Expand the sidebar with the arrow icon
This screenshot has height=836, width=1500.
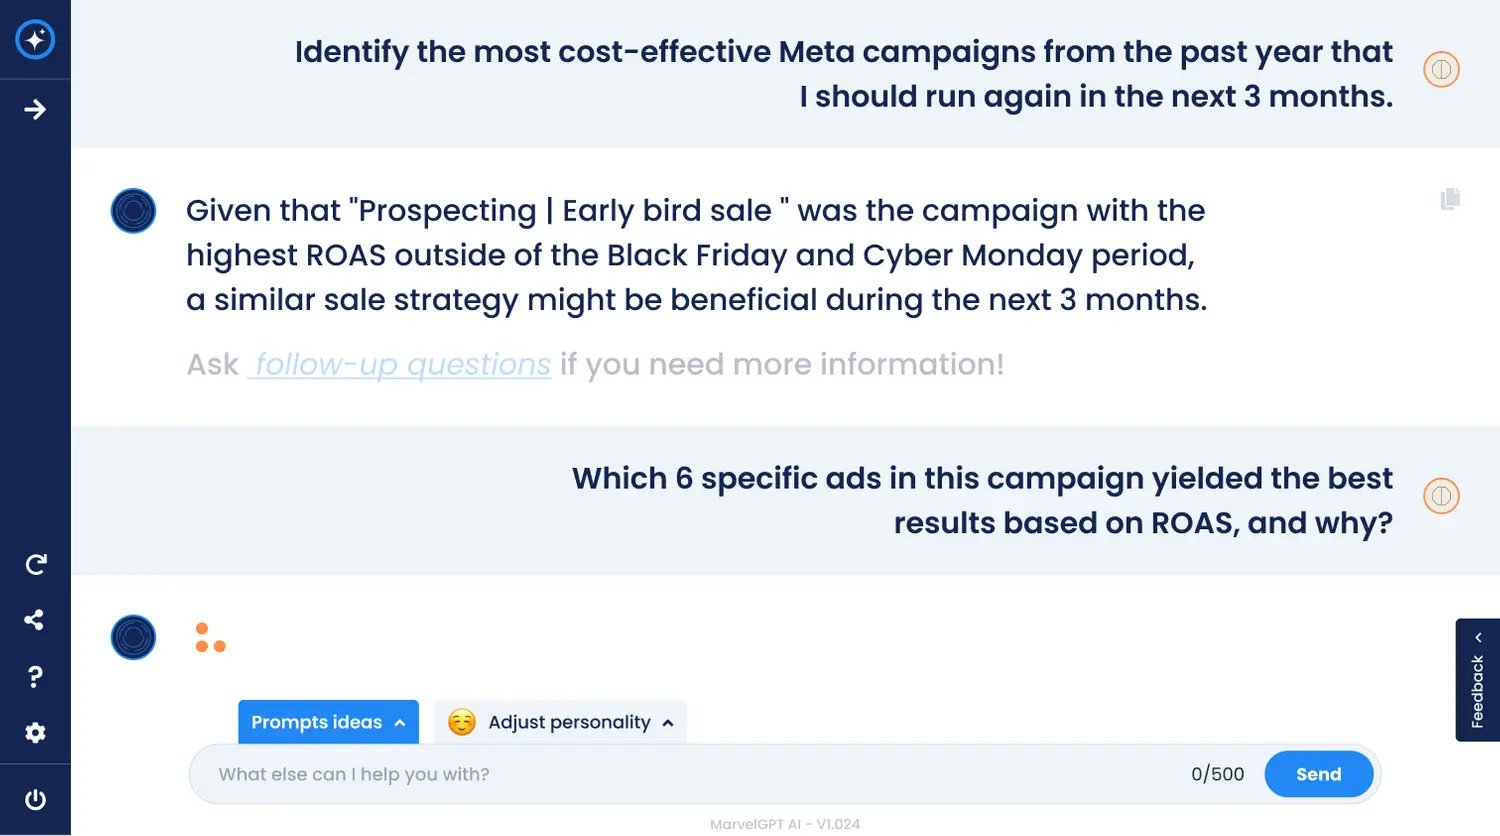[35, 109]
